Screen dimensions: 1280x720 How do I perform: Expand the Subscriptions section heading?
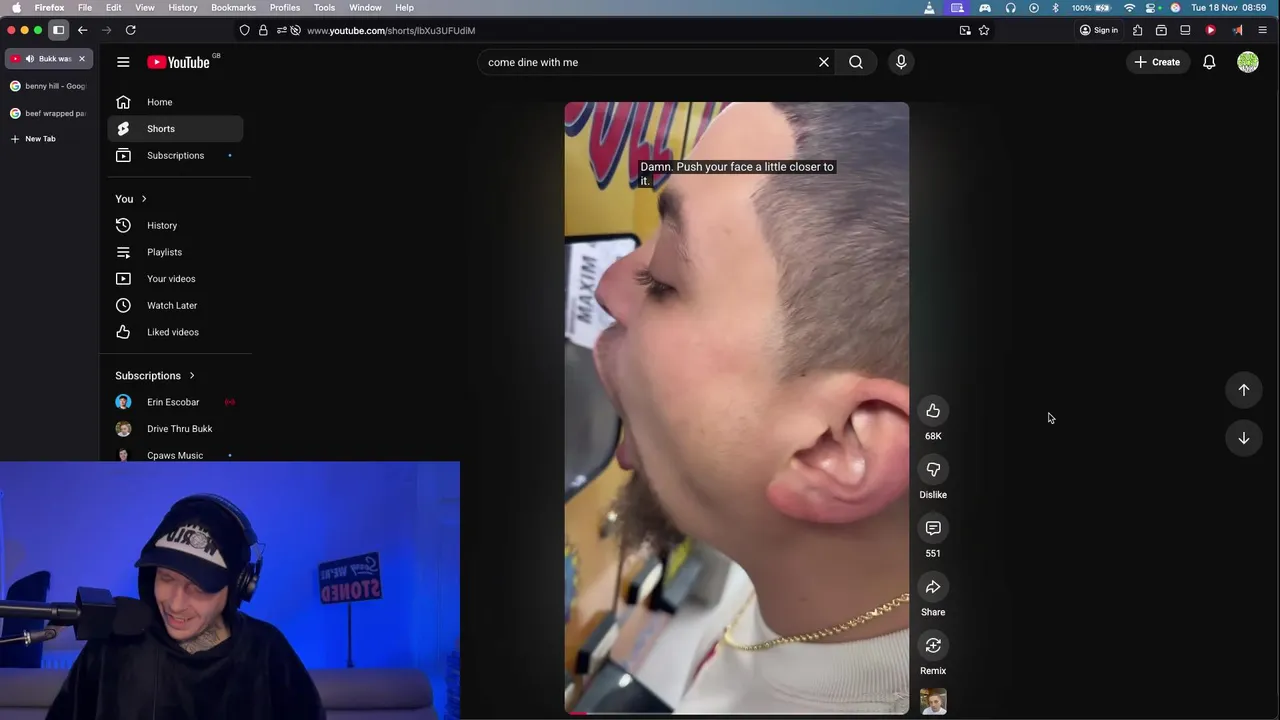pyautogui.click(x=155, y=376)
